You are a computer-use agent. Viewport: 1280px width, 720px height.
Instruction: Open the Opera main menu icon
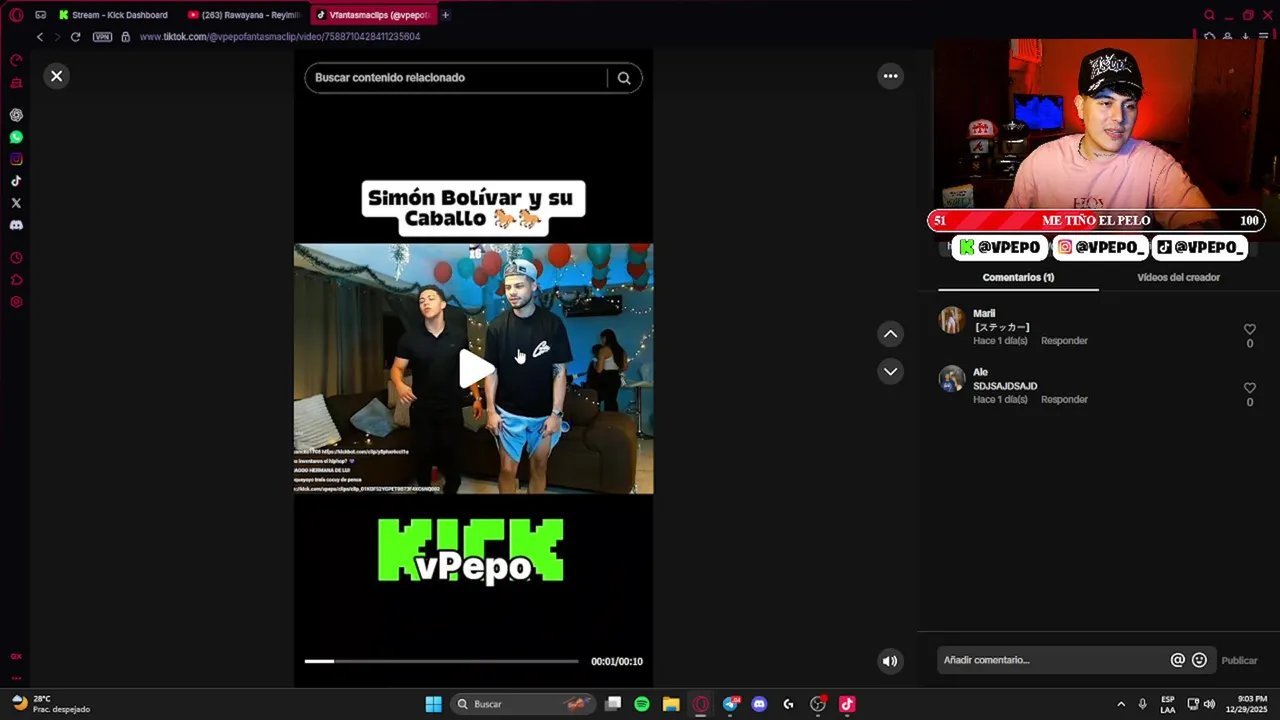(16, 15)
